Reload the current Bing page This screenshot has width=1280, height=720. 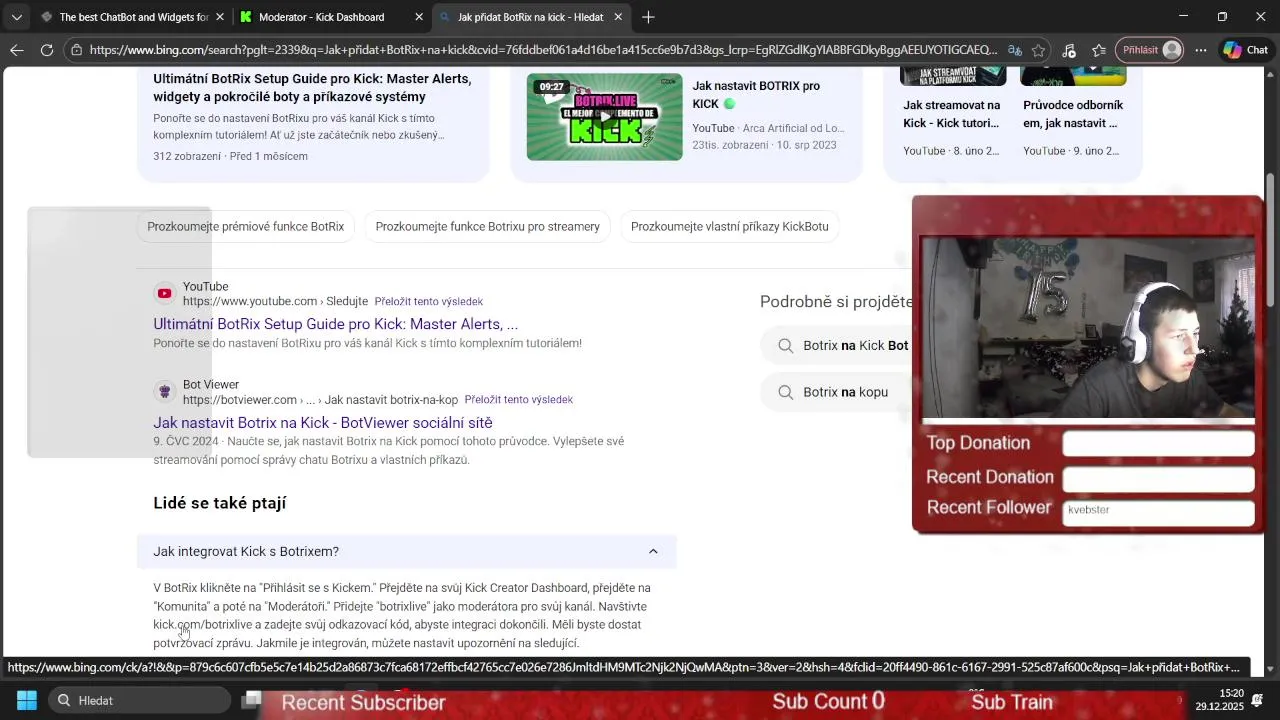[x=47, y=50]
